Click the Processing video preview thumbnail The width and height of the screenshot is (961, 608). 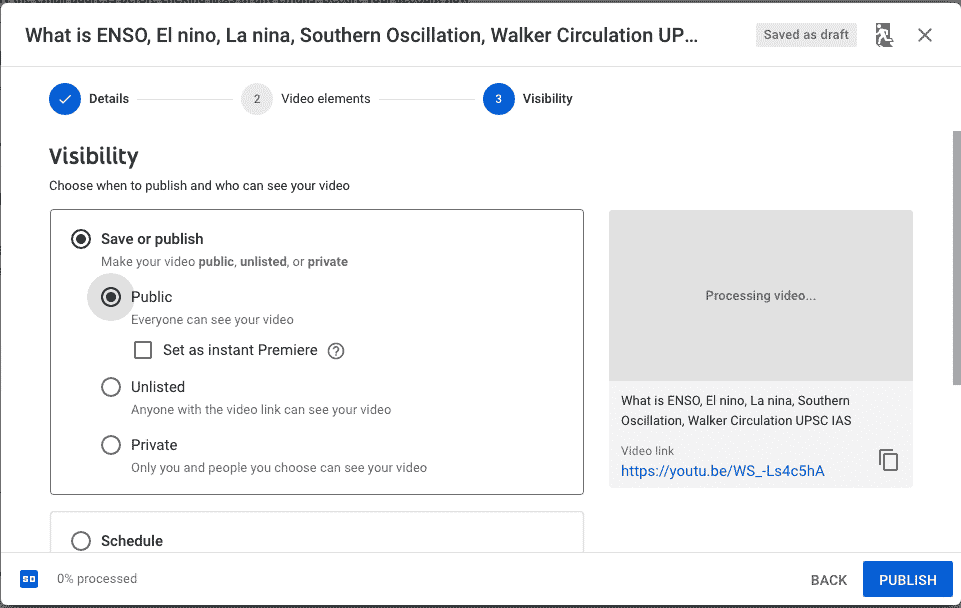[x=760, y=296]
